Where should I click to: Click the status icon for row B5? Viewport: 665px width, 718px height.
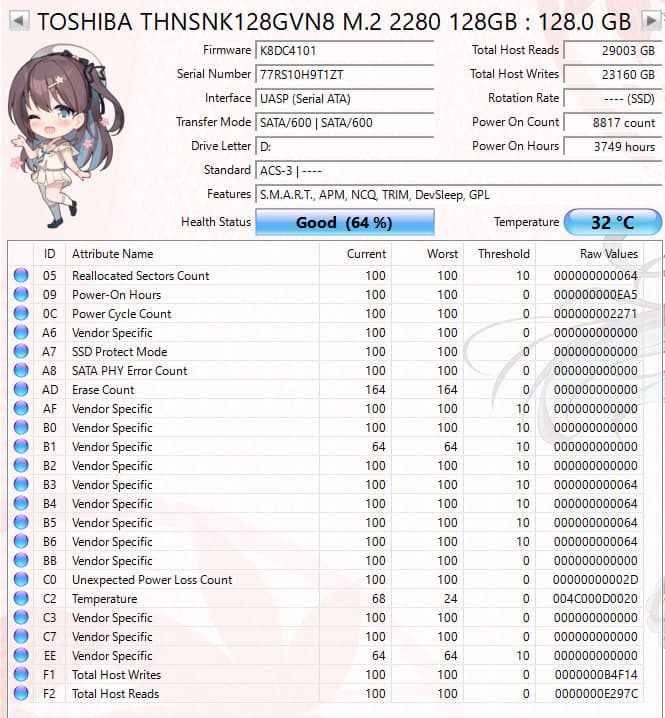pos(21,522)
